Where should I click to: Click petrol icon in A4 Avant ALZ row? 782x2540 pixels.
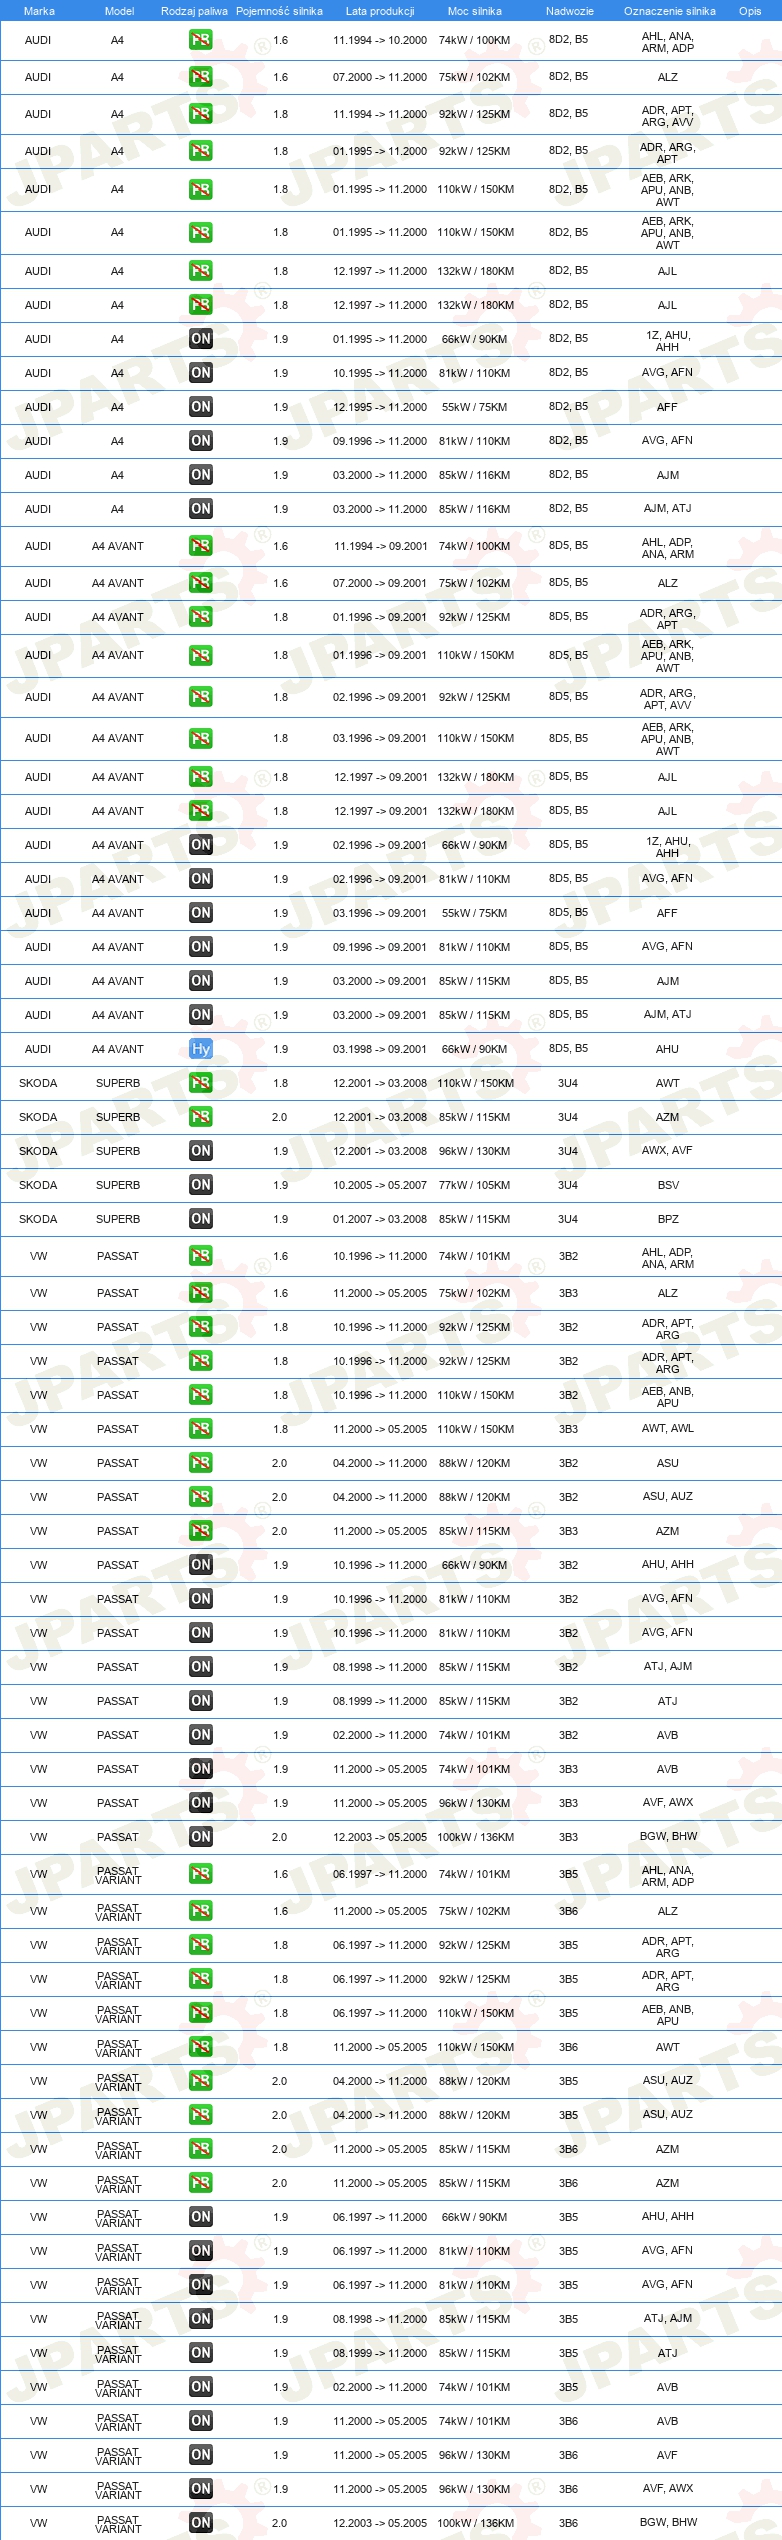coord(201,583)
